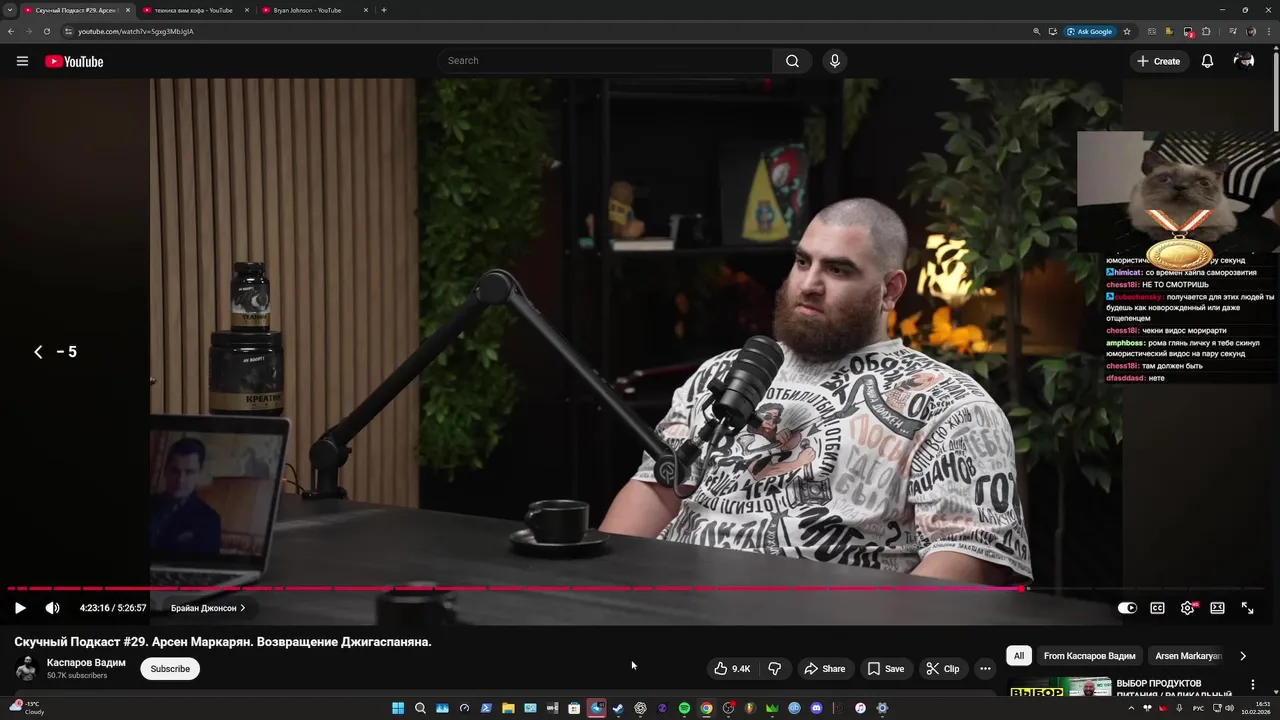The image size is (1280, 720).
Task: Play the video
Action: coord(20,608)
